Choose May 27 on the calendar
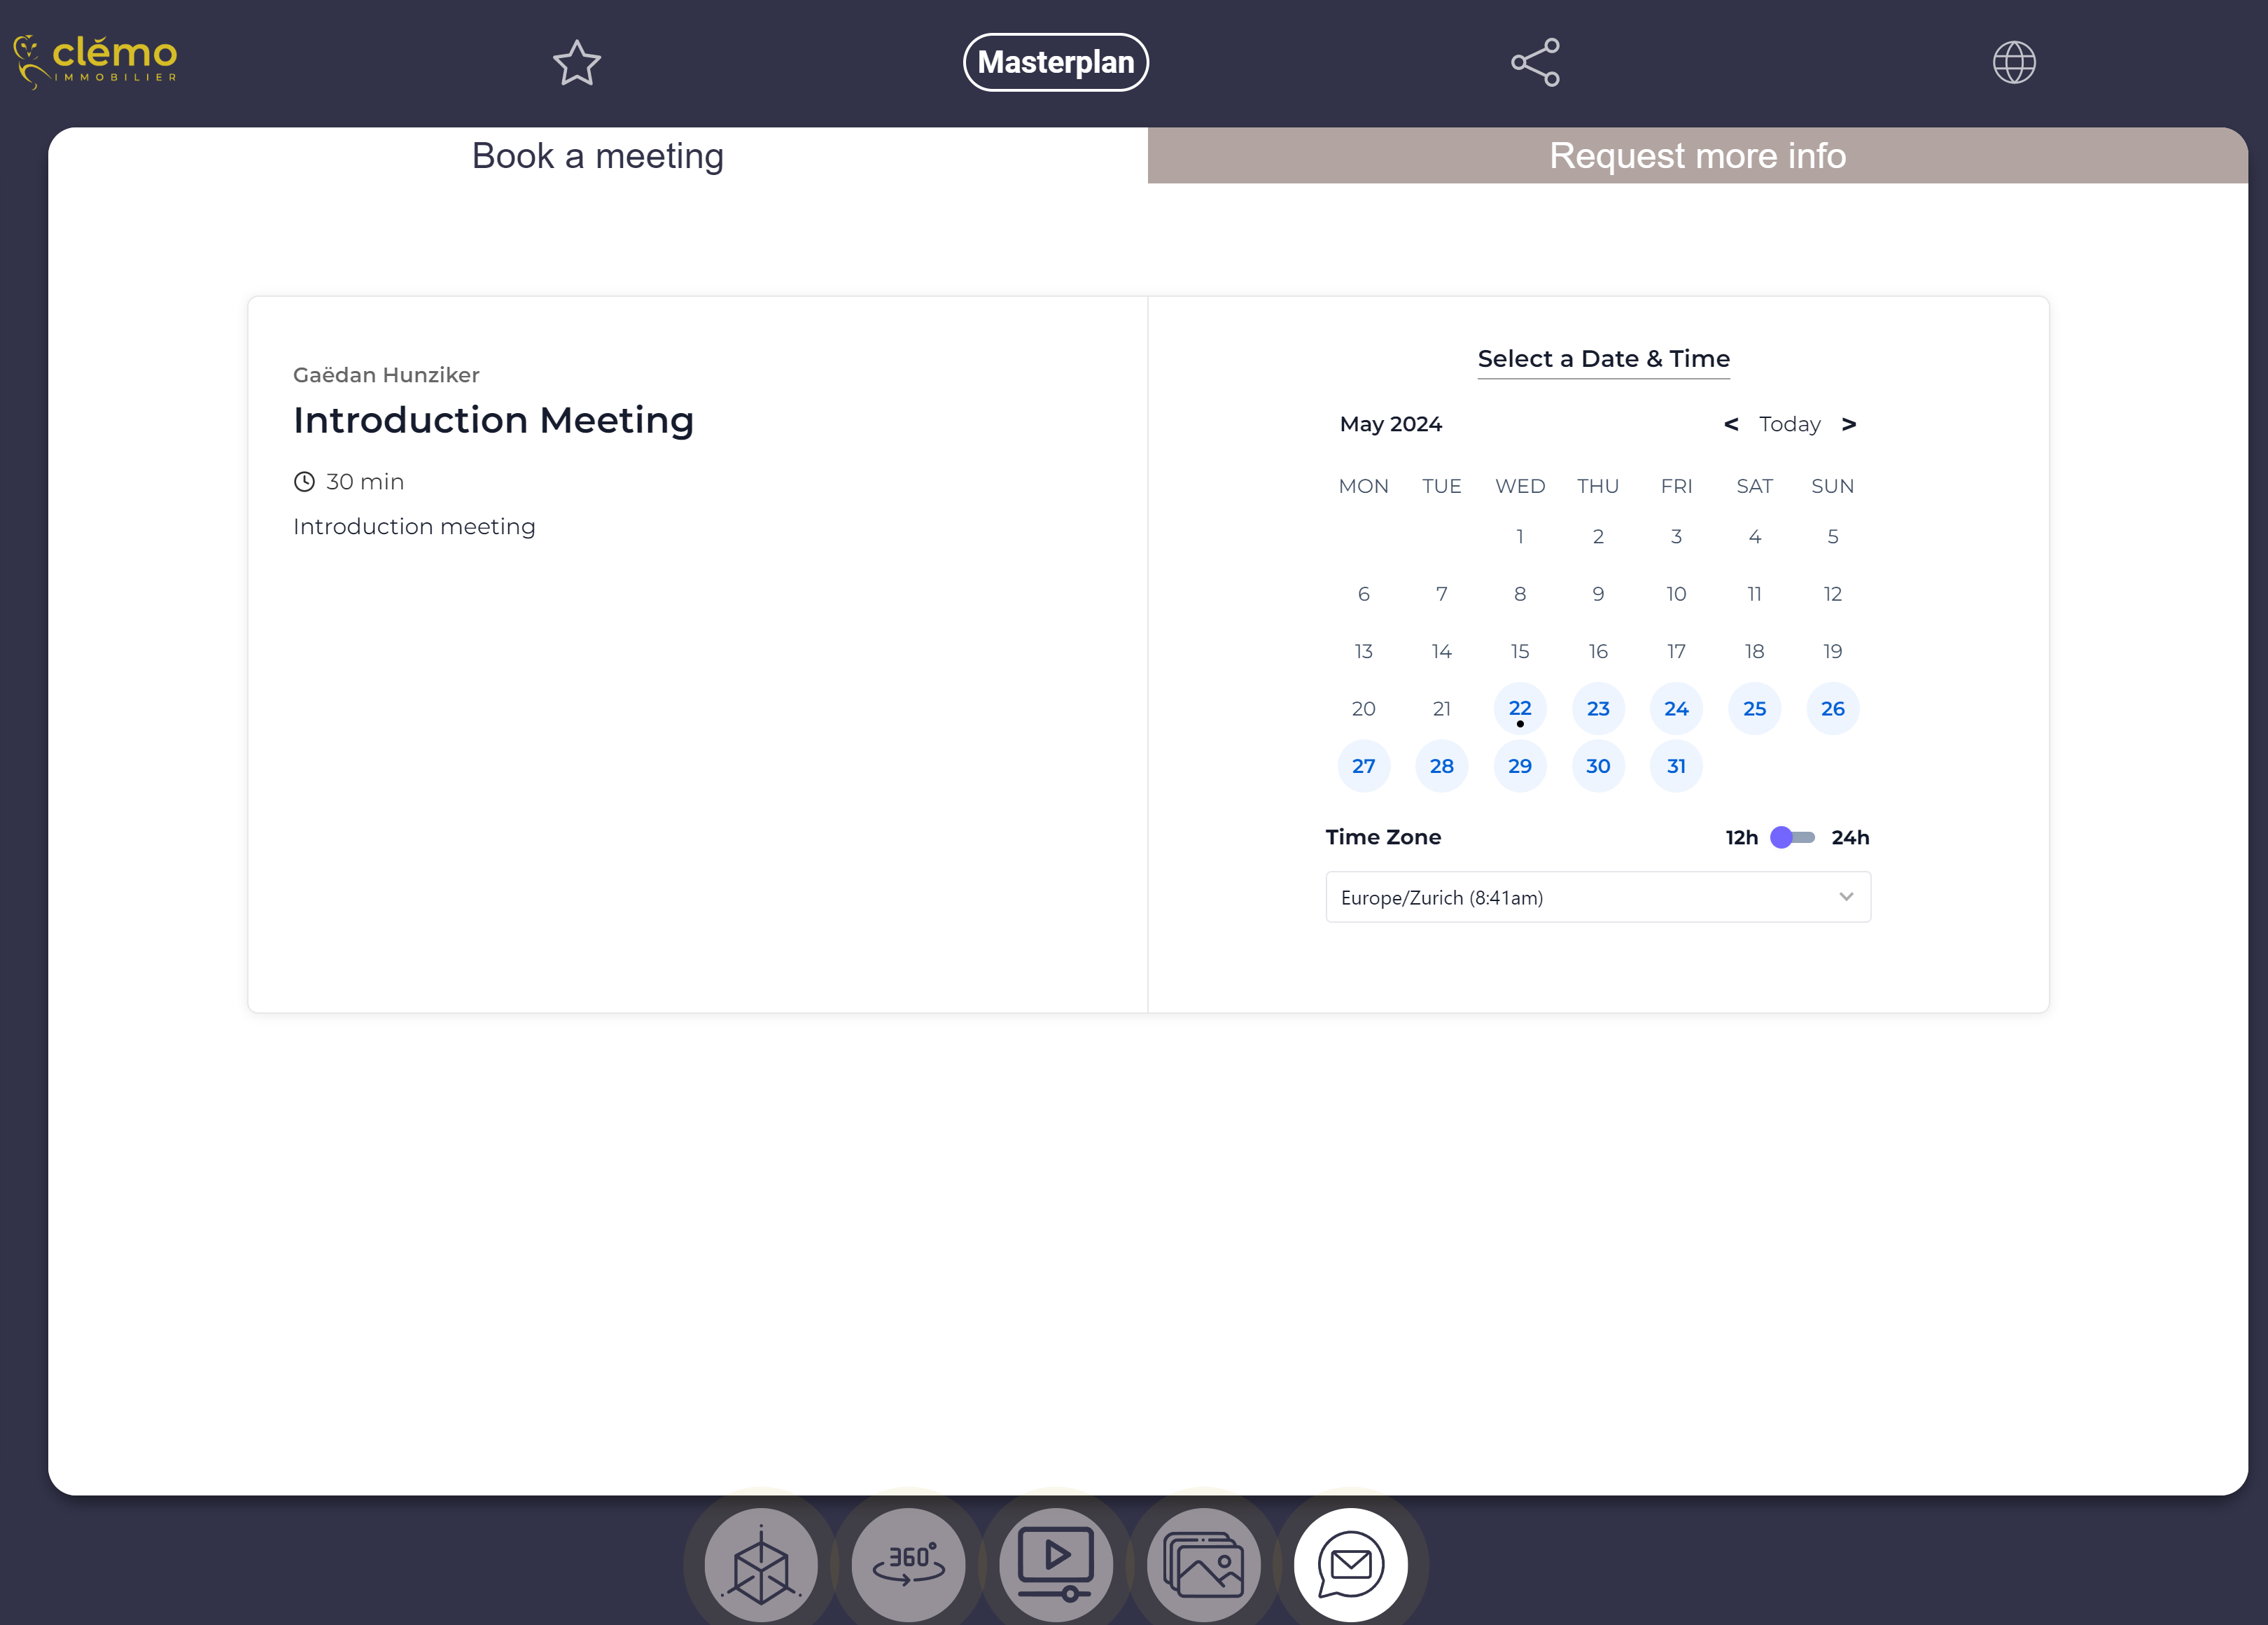 tap(1363, 766)
